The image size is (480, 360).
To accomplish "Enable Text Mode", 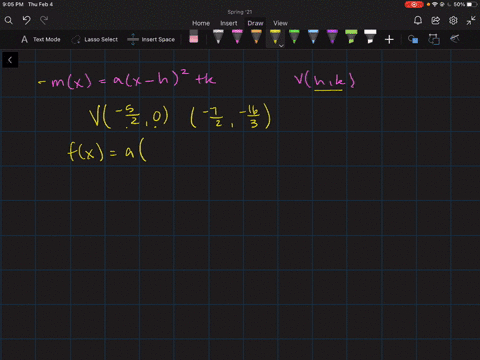I will [x=41, y=39].
